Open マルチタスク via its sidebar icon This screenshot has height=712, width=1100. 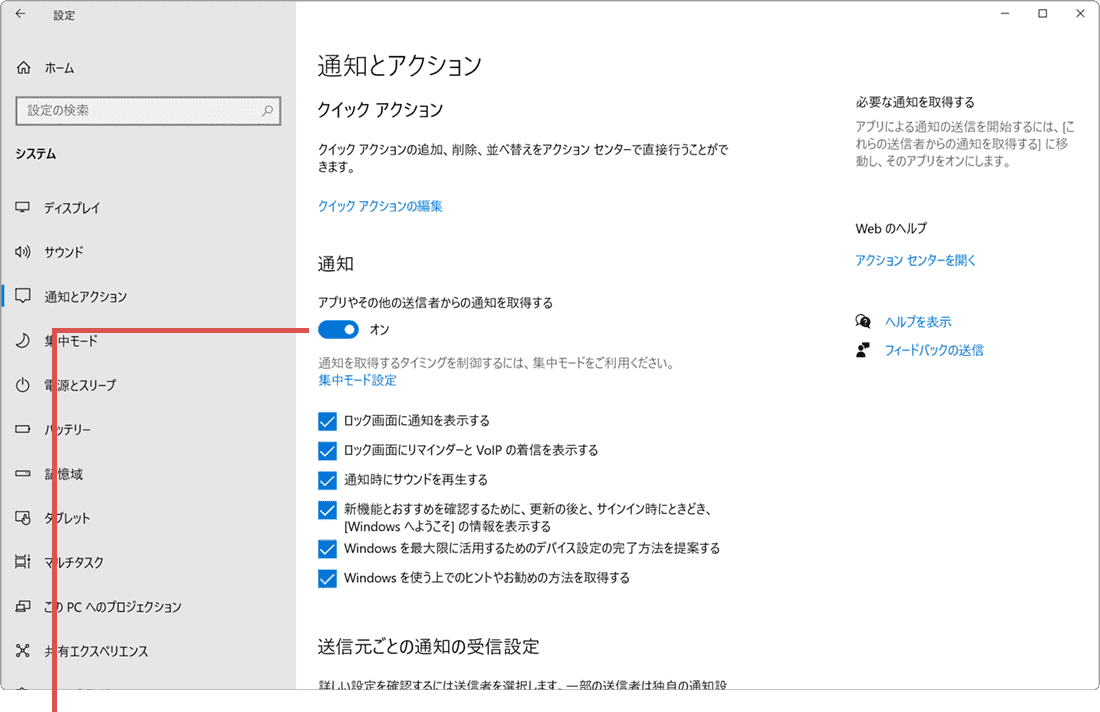click(23, 562)
